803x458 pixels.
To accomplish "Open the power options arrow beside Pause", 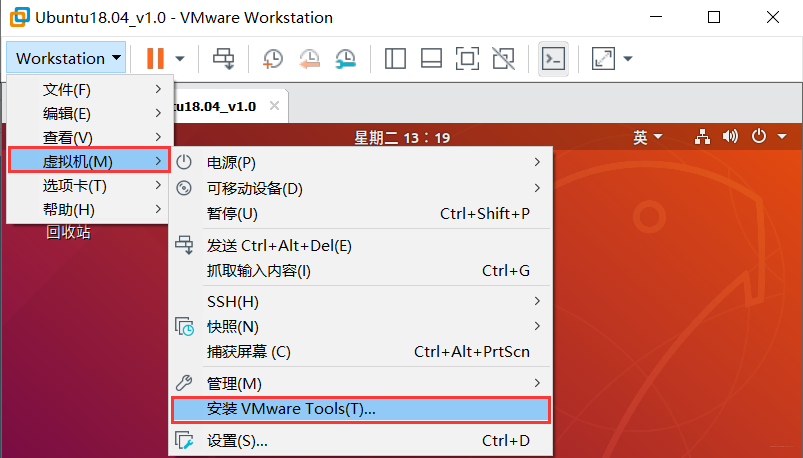I will pos(180,58).
